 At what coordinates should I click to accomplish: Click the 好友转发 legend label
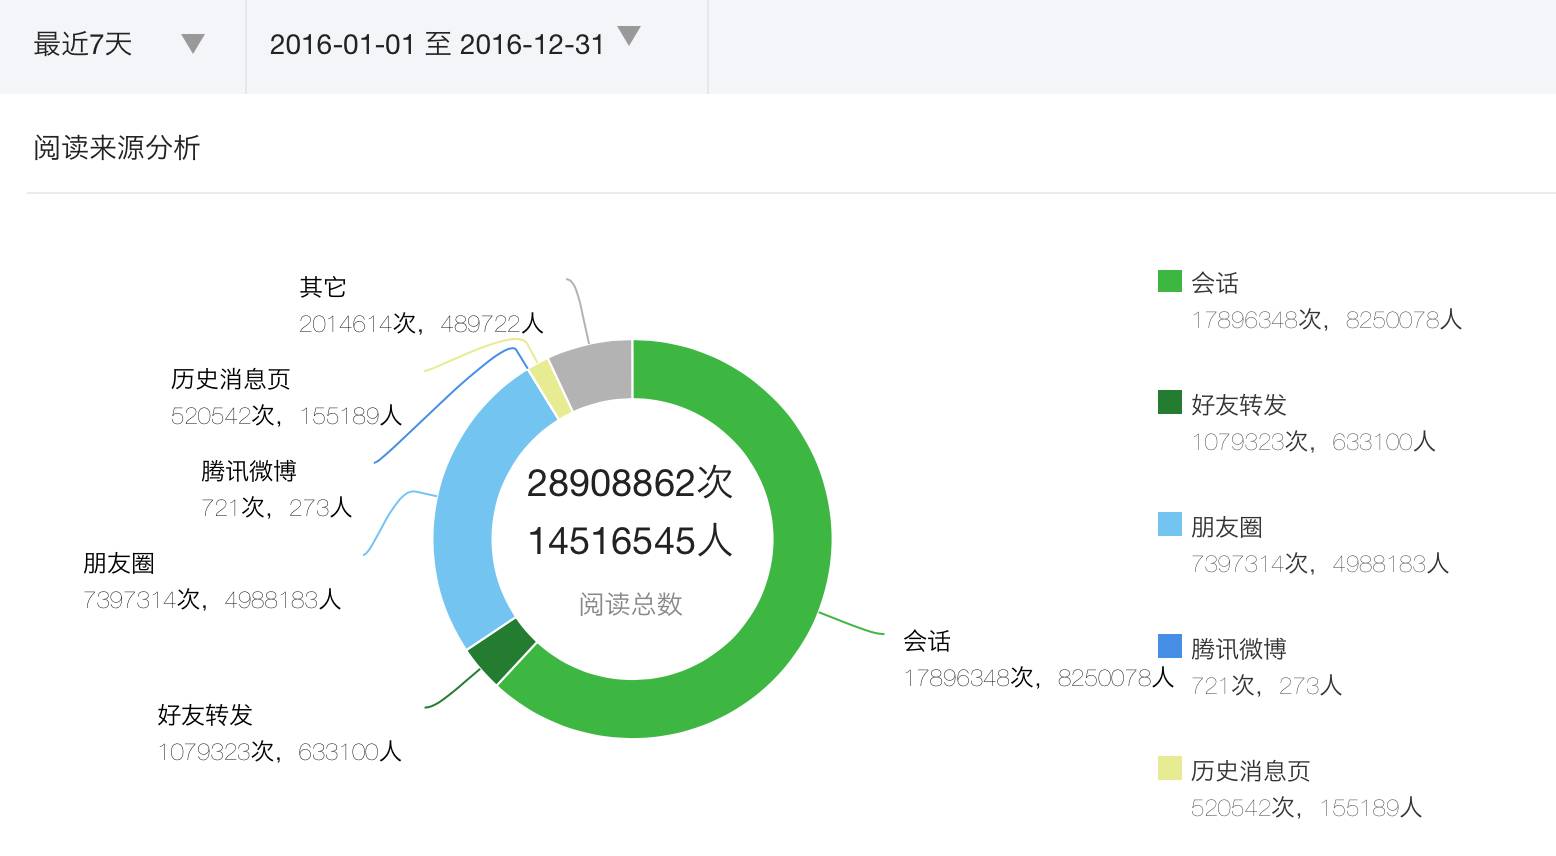(x=1239, y=405)
